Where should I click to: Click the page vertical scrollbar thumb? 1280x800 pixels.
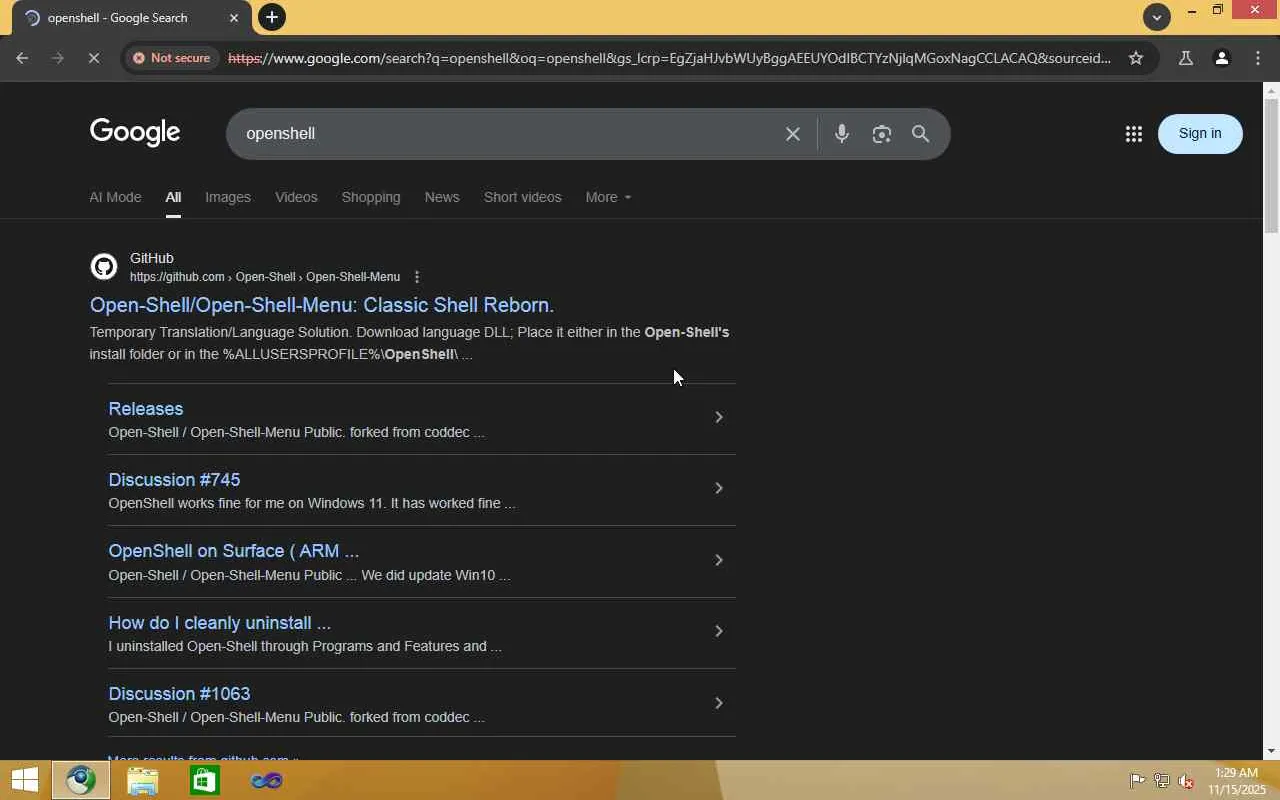point(1272,166)
